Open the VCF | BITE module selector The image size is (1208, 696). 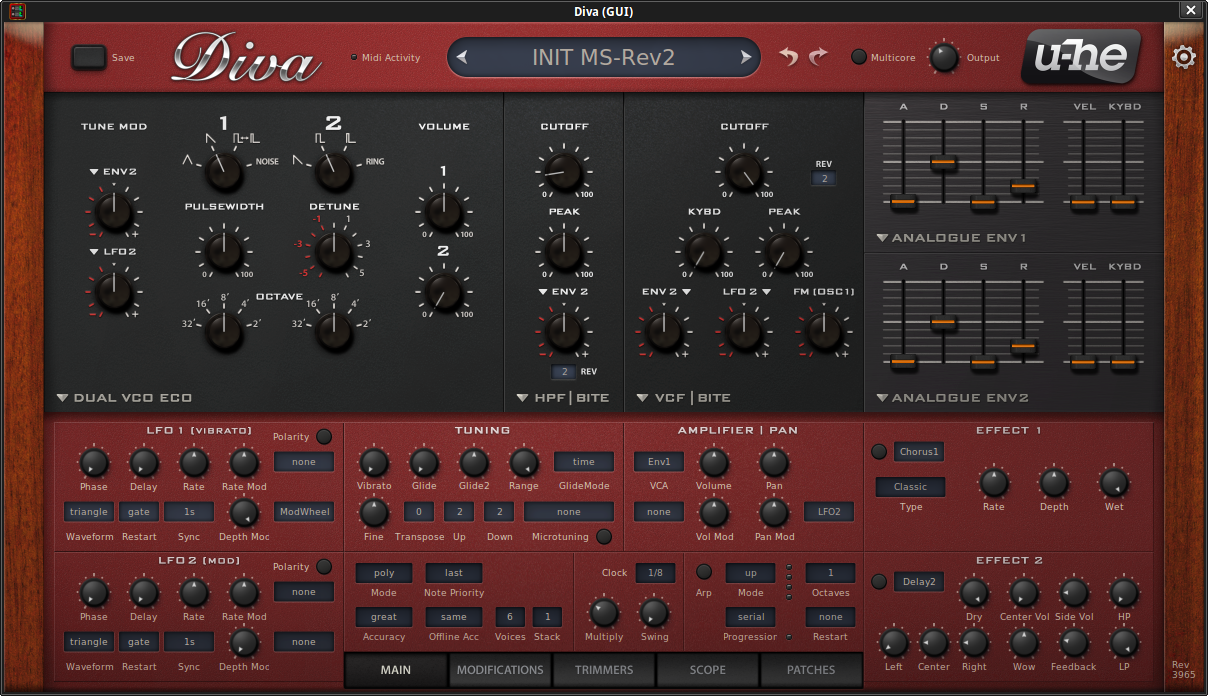(x=683, y=398)
